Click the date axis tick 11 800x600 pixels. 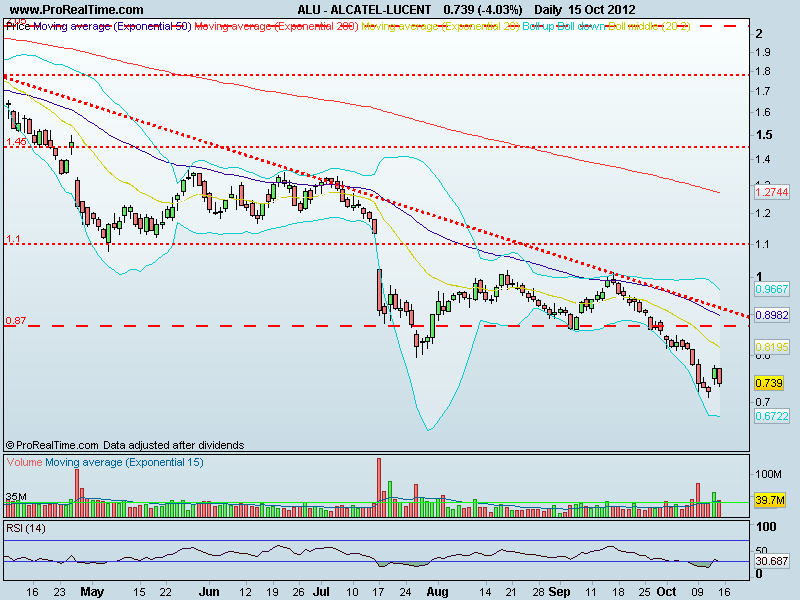coord(591,592)
